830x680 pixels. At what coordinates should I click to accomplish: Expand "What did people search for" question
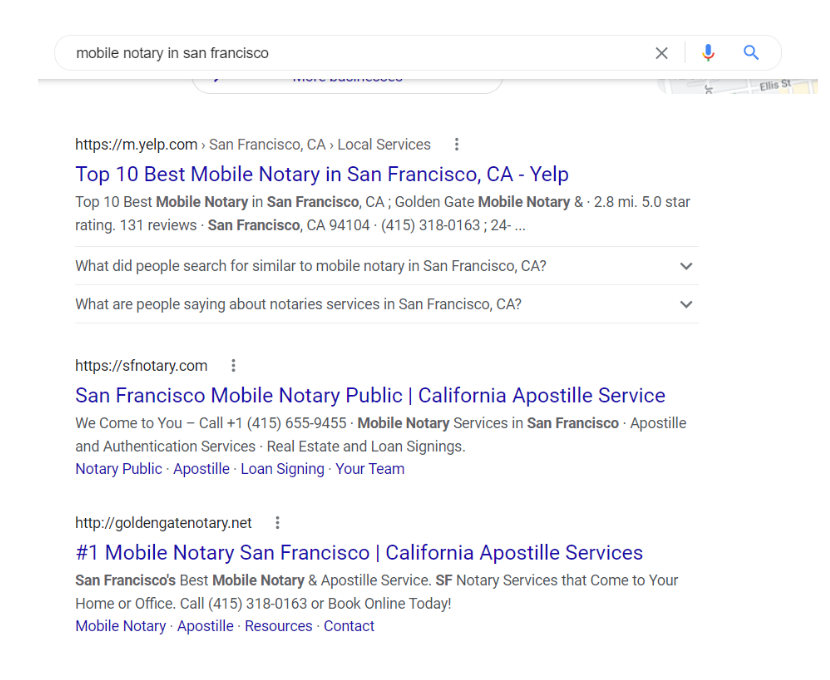point(686,266)
